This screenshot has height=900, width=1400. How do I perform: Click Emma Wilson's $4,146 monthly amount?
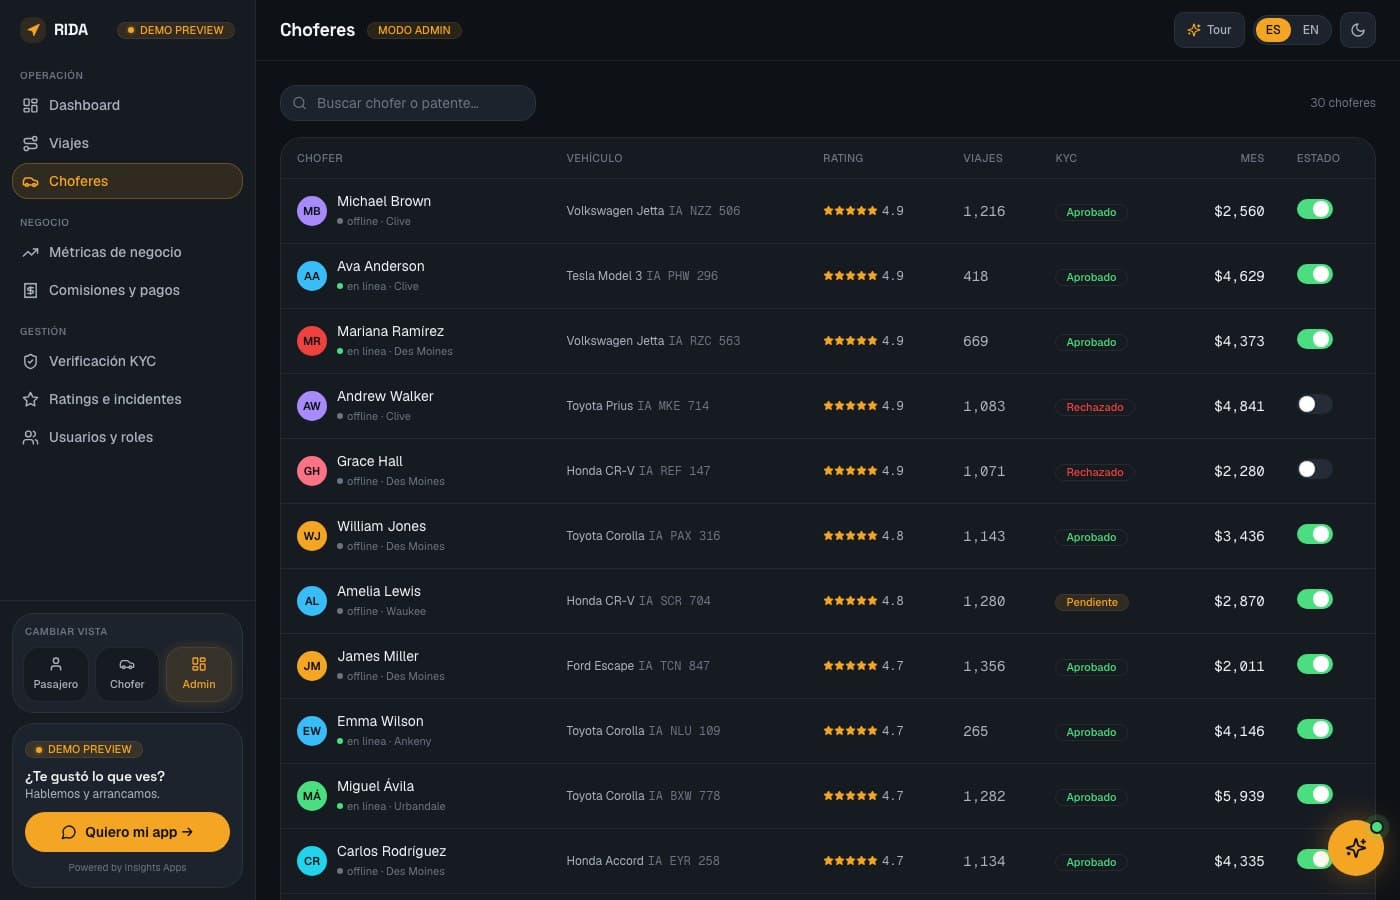tap(1239, 731)
